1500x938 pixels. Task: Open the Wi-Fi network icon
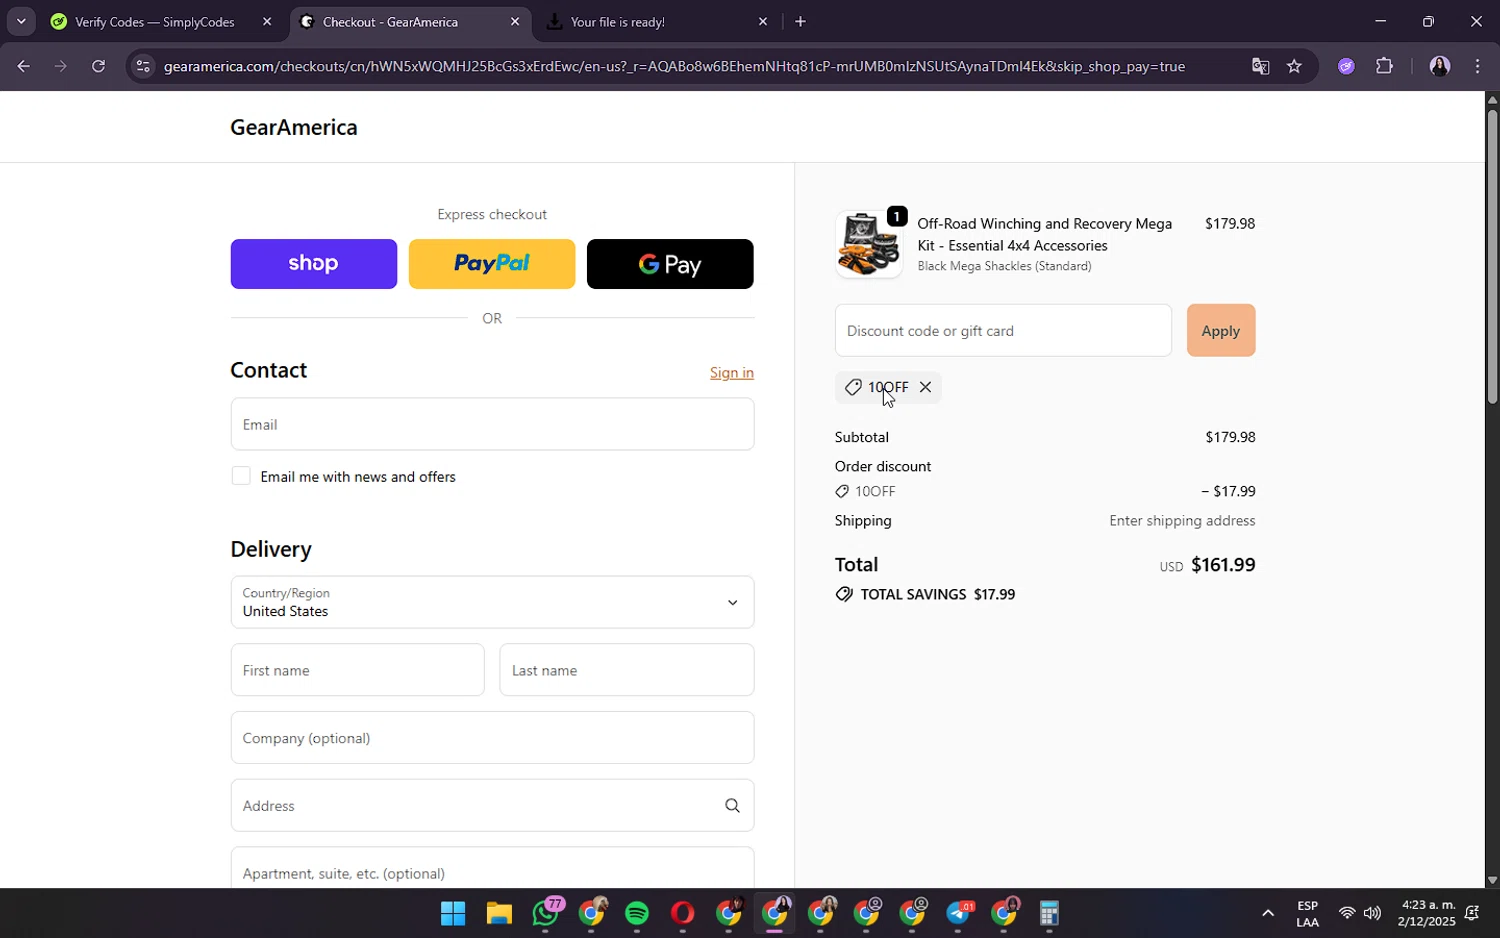(x=1346, y=913)
